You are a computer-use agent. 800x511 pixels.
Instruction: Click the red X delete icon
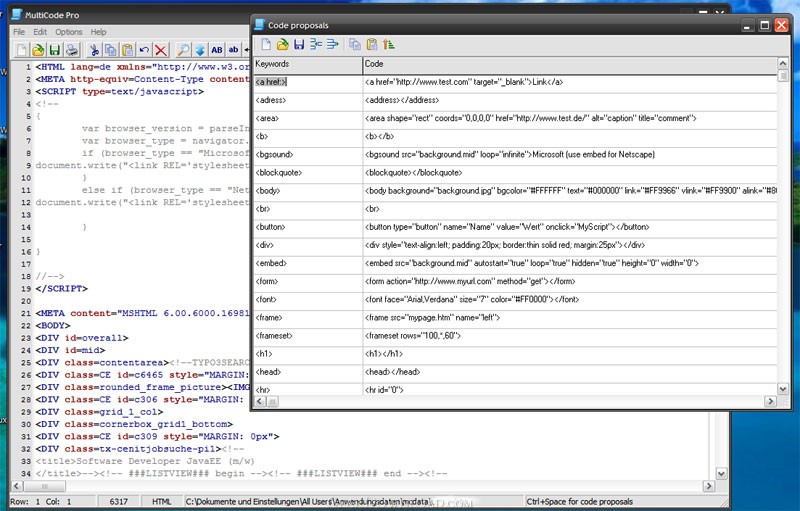[160, 50]
